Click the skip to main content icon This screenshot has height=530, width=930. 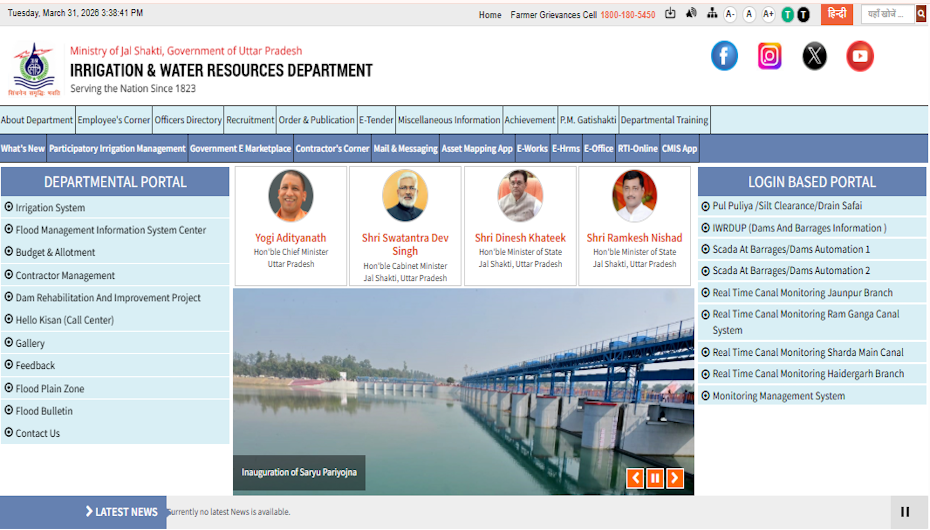click(x=670, y=13)
